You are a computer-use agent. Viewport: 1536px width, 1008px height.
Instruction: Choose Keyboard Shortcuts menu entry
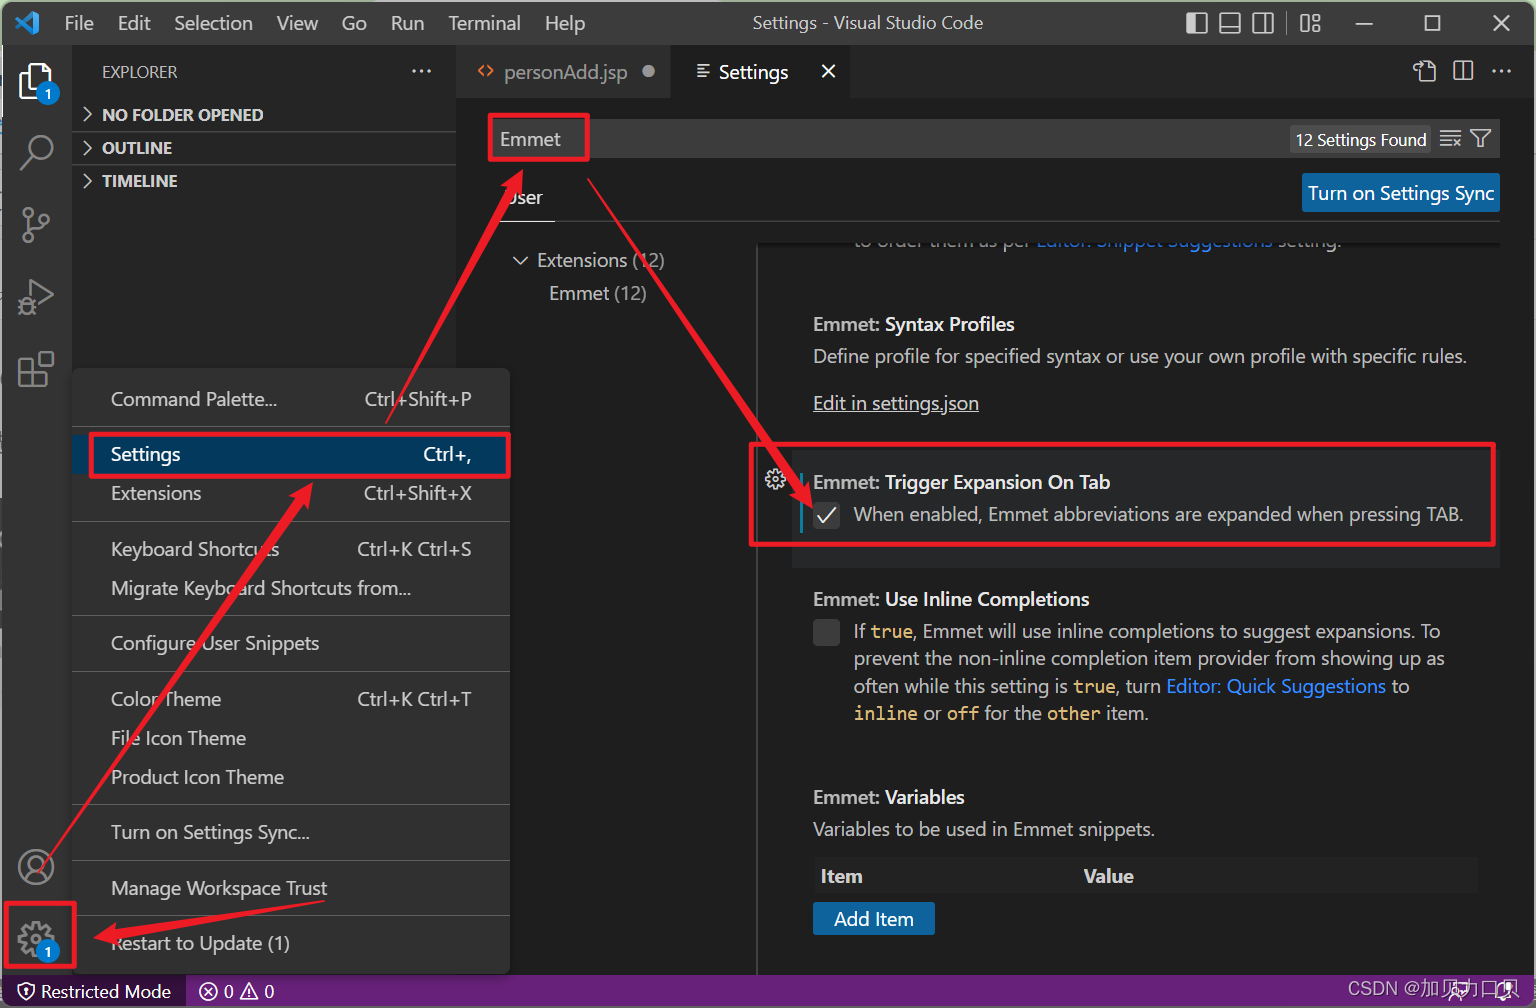click(291, 549)
